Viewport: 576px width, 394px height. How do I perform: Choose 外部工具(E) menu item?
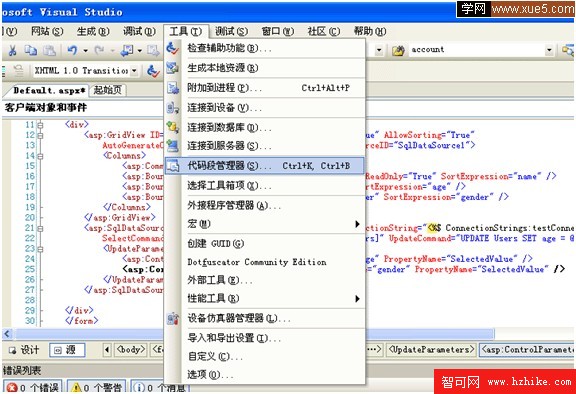(264, 280)
